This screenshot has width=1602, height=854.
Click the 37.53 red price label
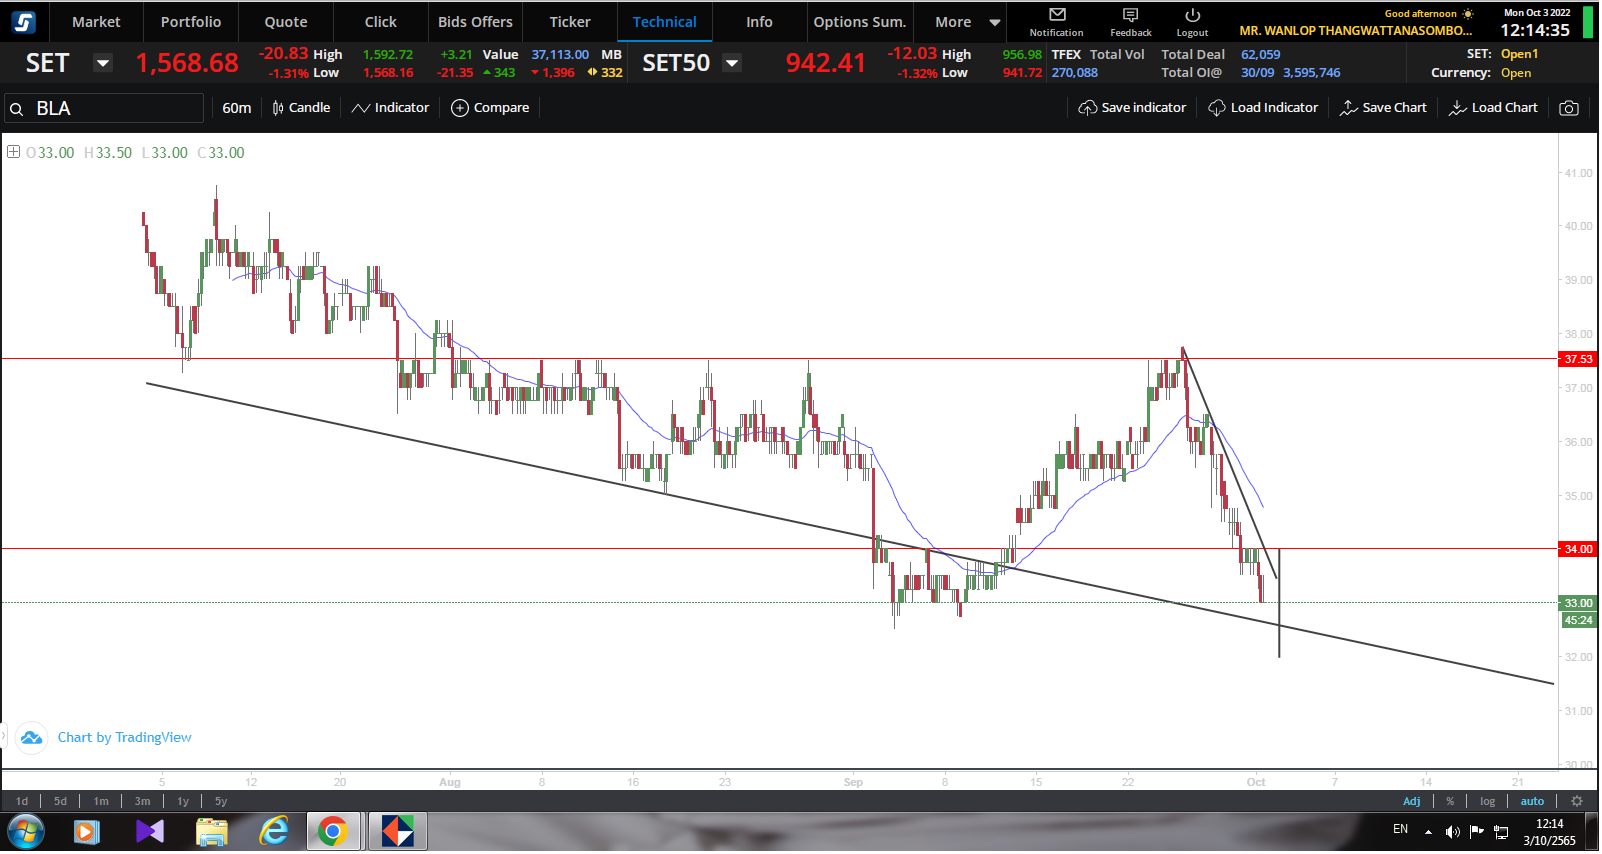pos(1578,359)
